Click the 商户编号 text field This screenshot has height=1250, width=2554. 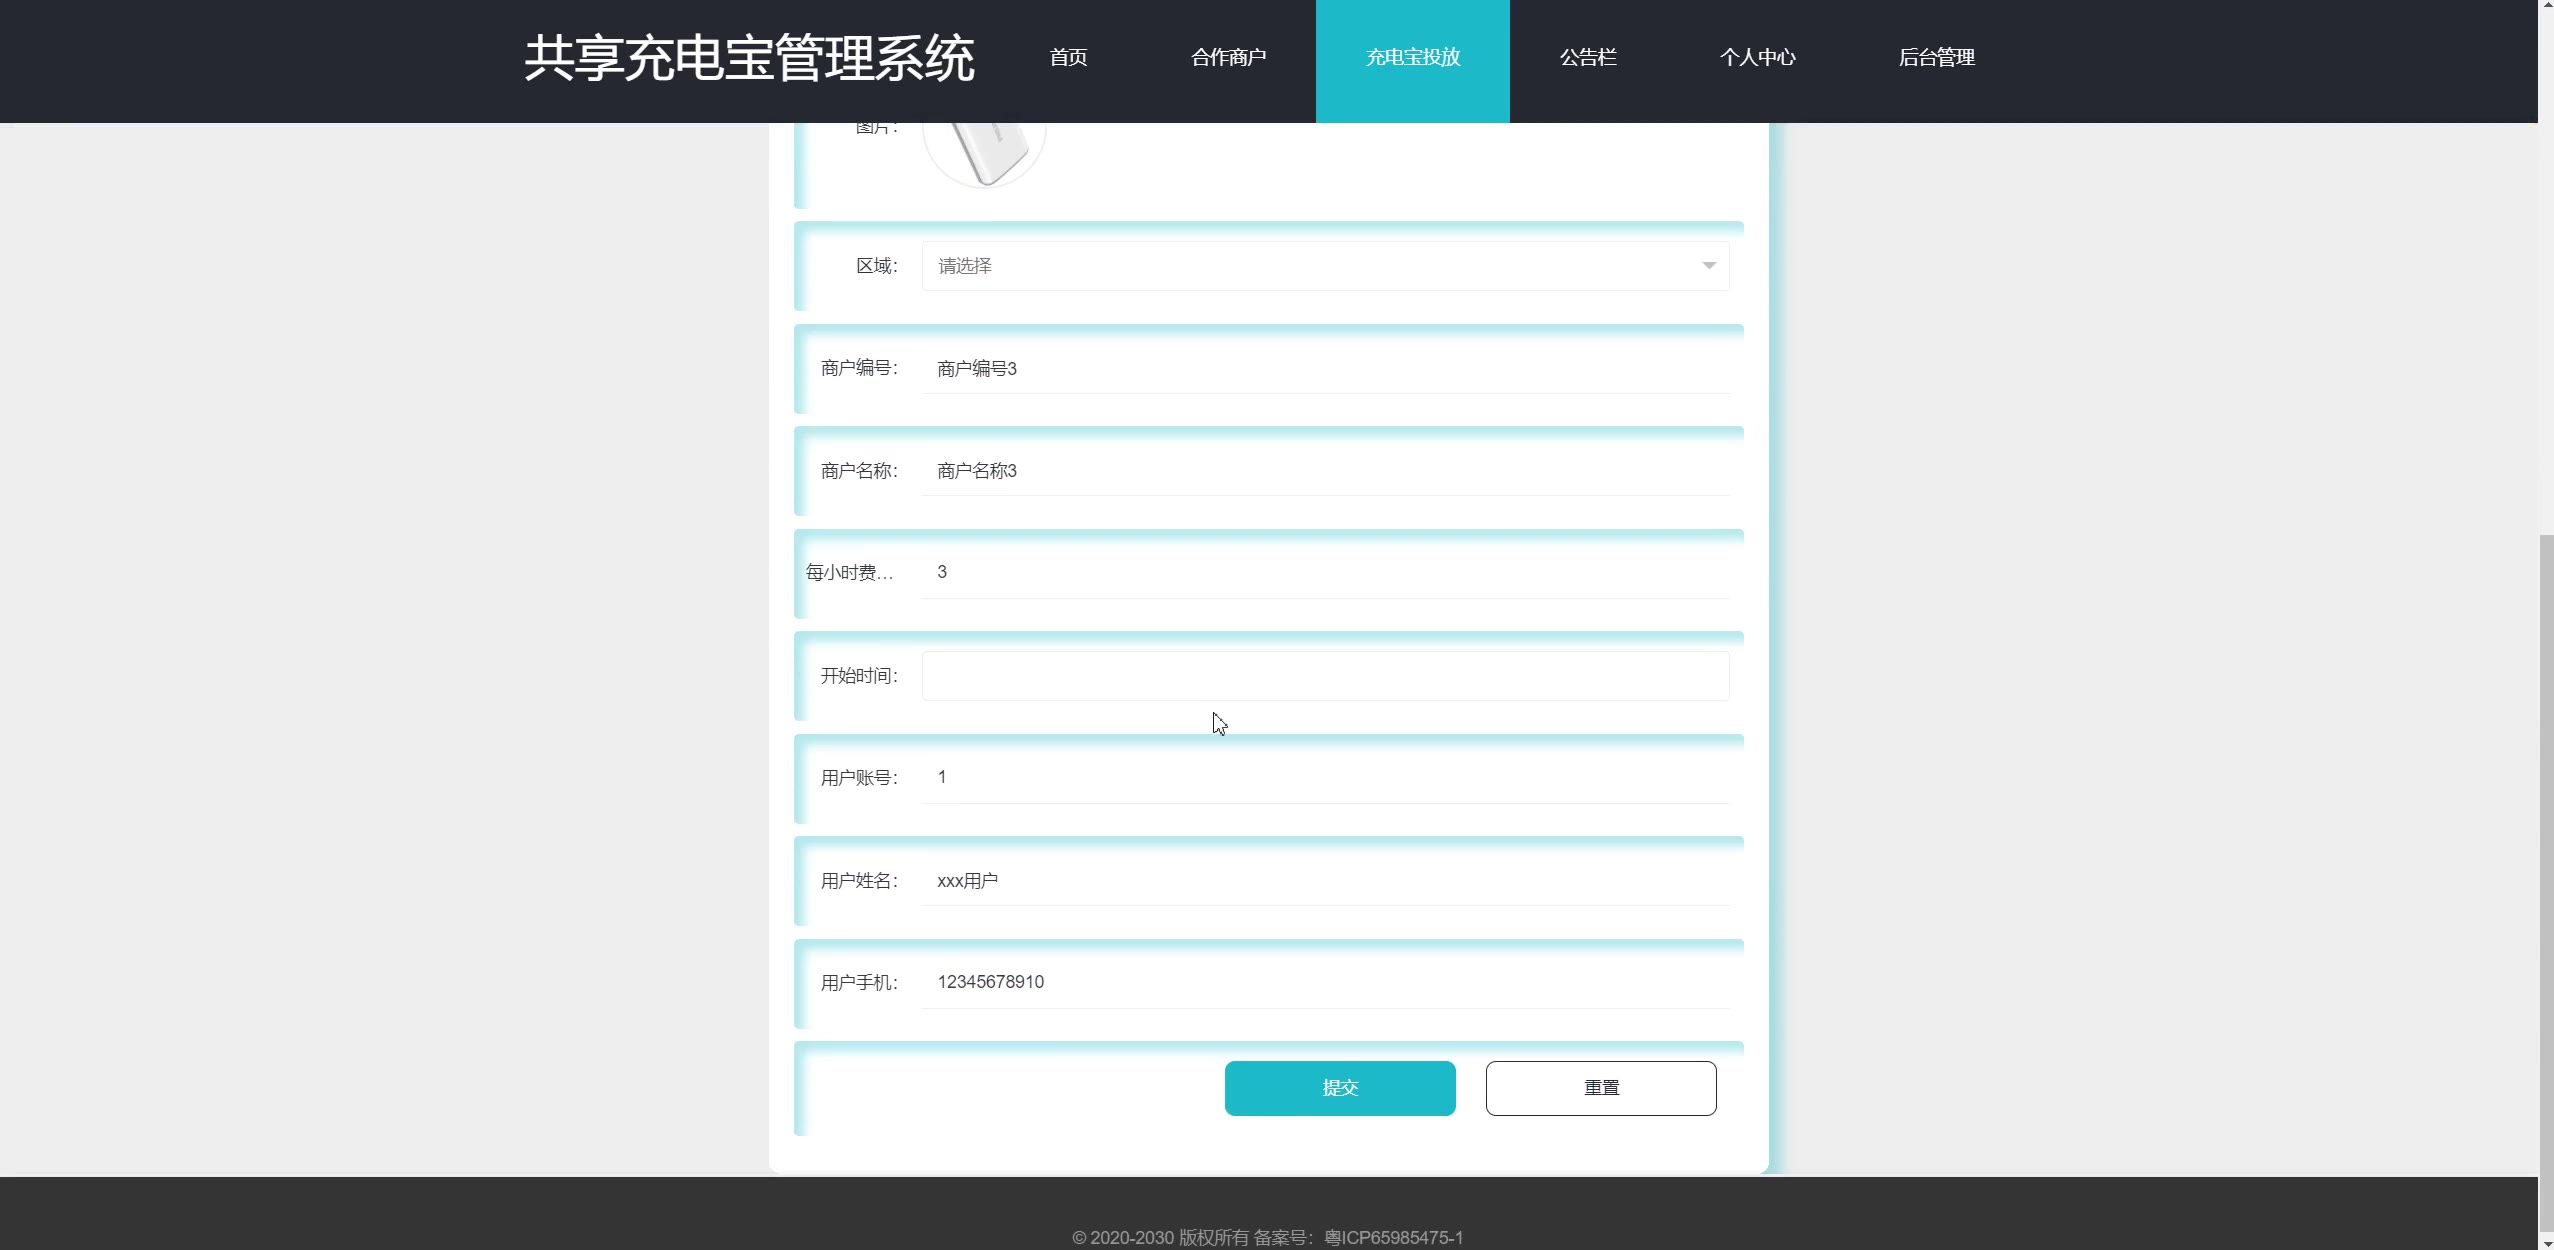click(1324, 369)
